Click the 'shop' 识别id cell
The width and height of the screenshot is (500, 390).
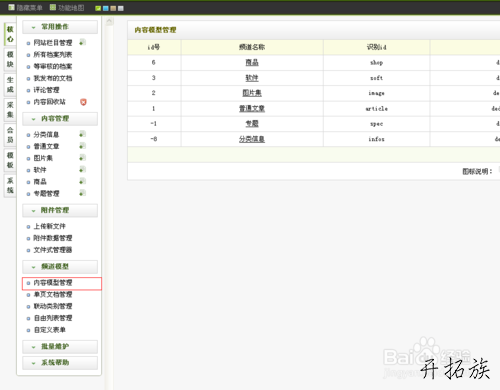376,62
